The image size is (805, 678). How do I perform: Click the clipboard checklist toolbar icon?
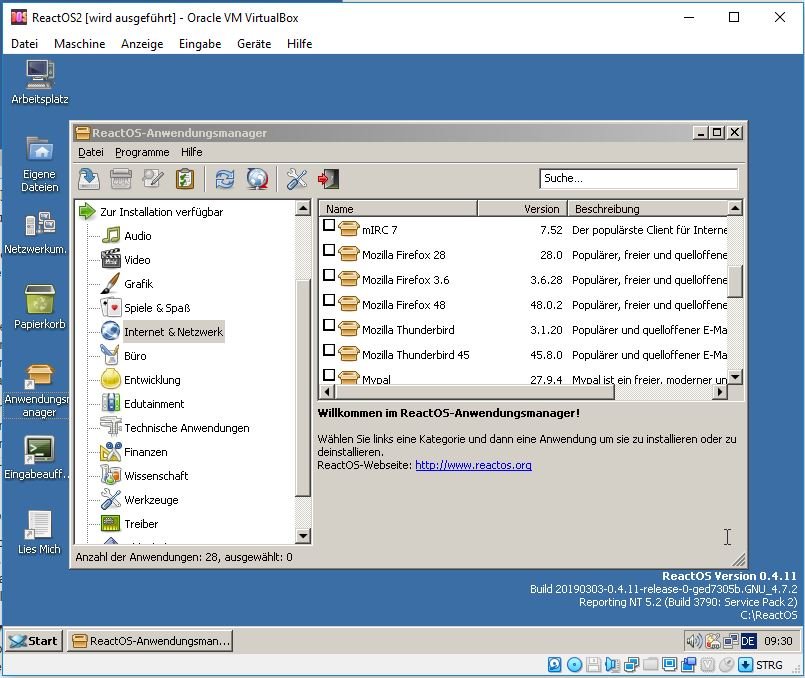point(185,179)
